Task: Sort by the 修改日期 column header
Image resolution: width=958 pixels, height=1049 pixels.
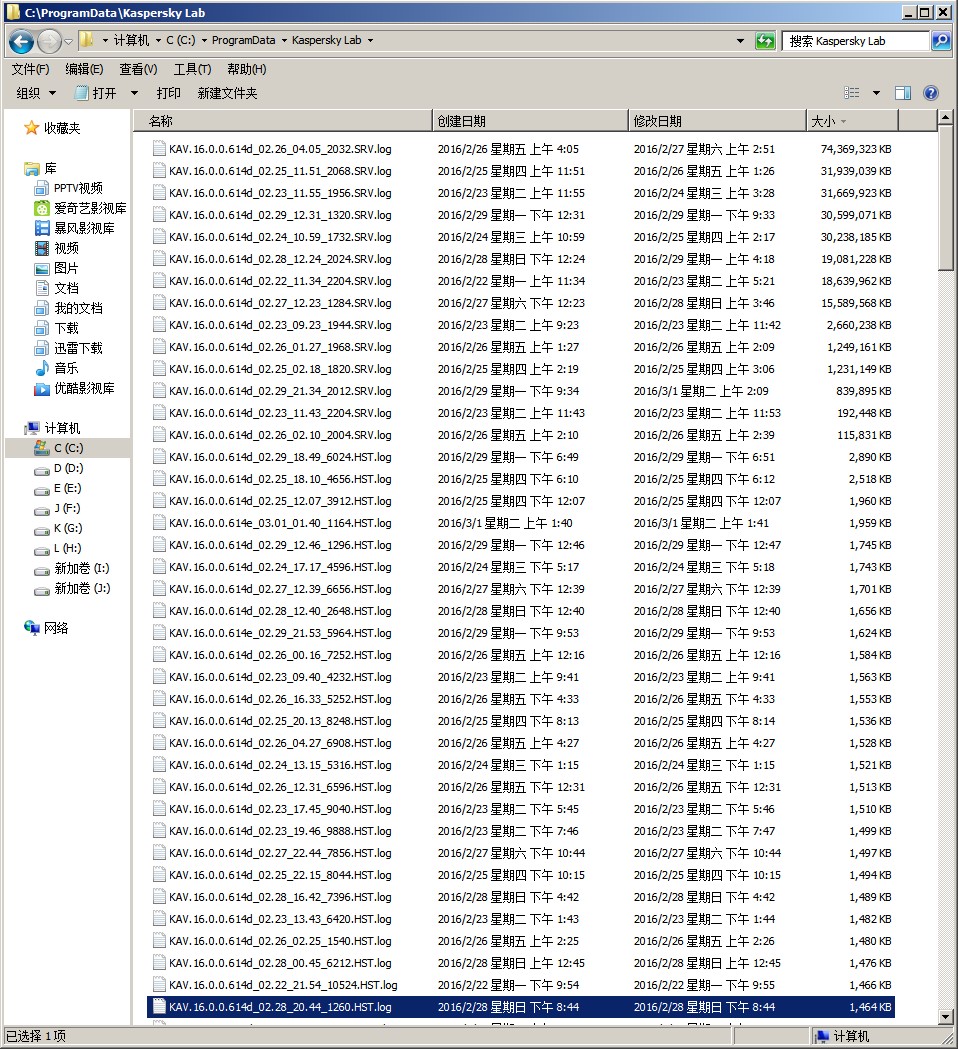Action: [x=718, y=121]
